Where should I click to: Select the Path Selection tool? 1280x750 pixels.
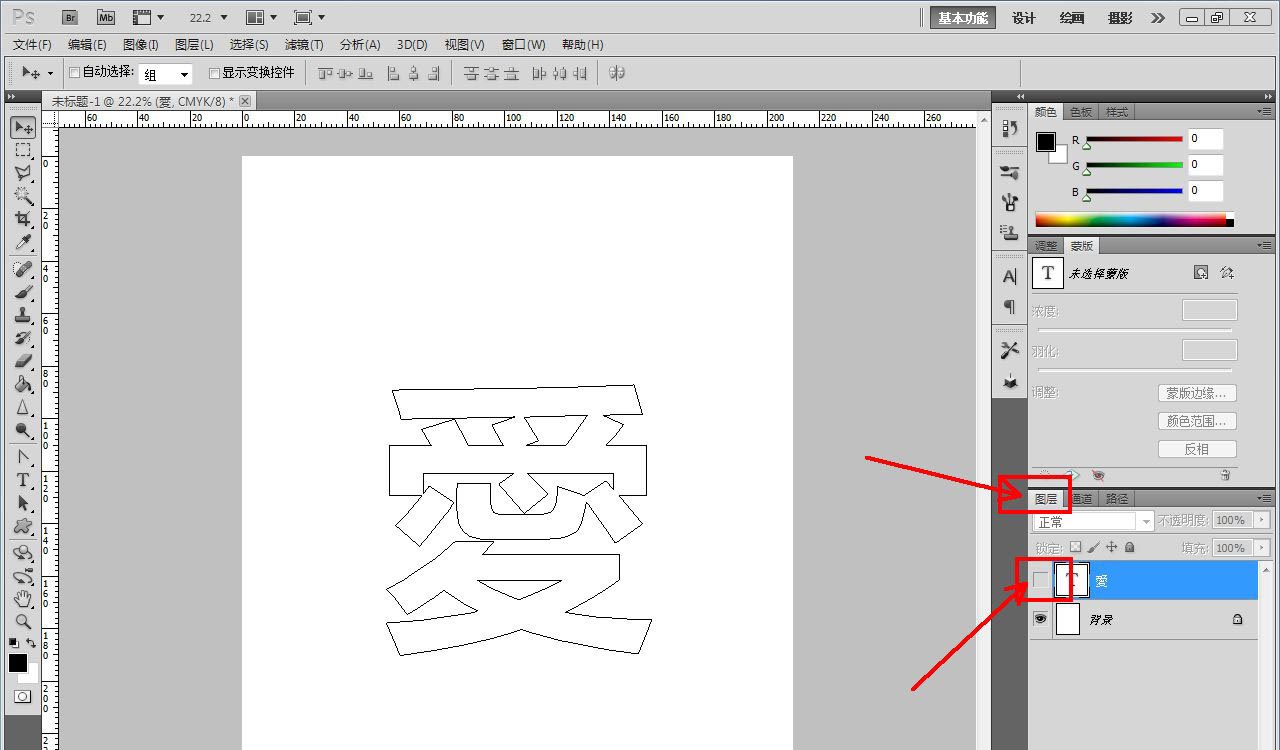point(23,503)
